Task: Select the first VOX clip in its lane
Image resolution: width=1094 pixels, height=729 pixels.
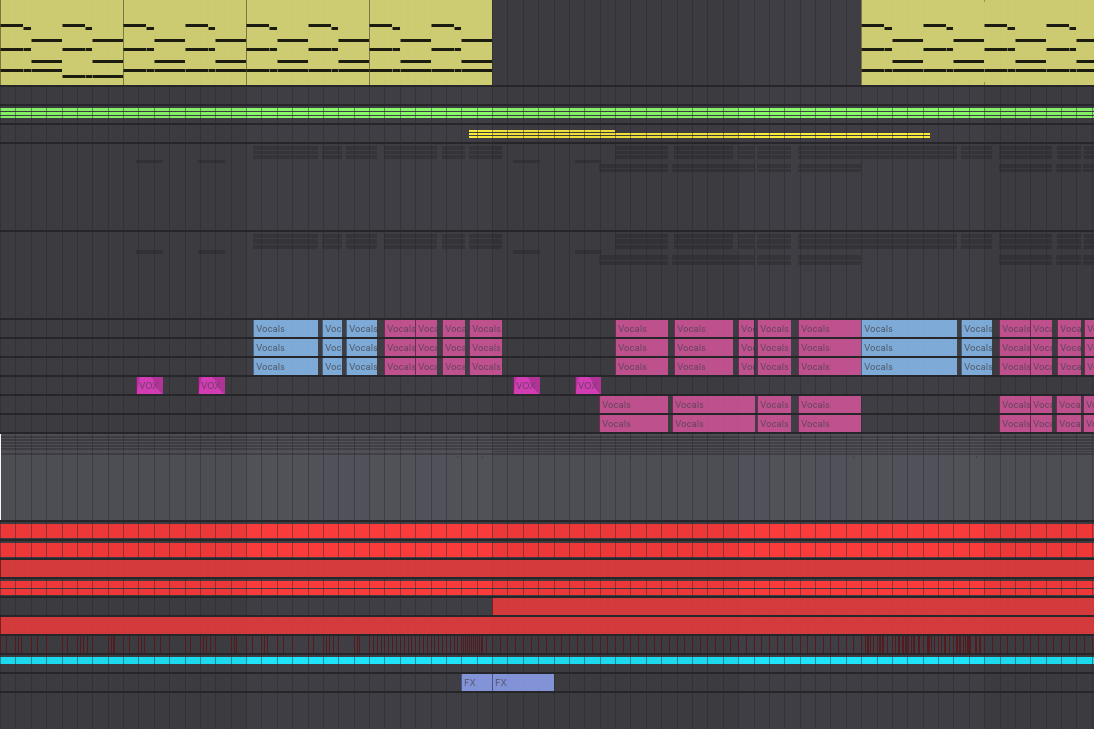Action: point(150,385)
